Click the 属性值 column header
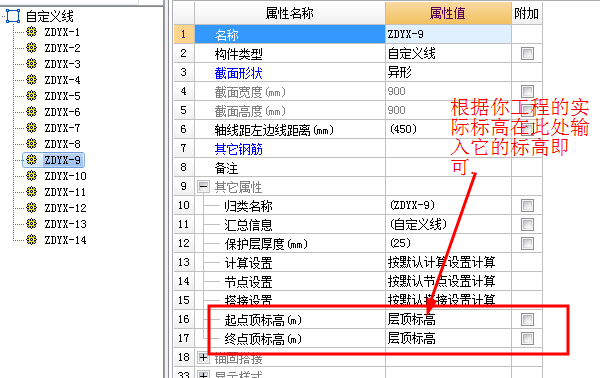The height and width of the screenshot is (378, 600). 448,13
